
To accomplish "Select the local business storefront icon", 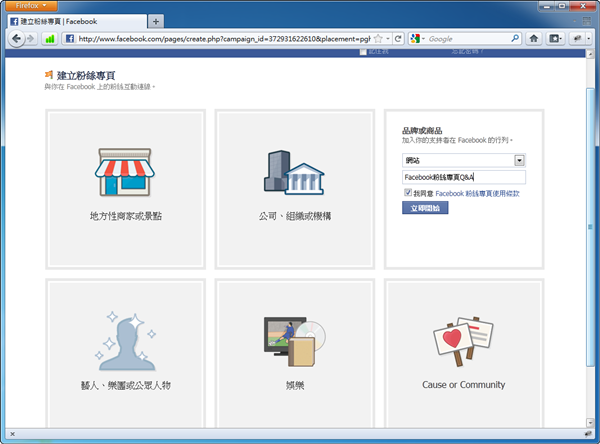I will coord(125,172).
